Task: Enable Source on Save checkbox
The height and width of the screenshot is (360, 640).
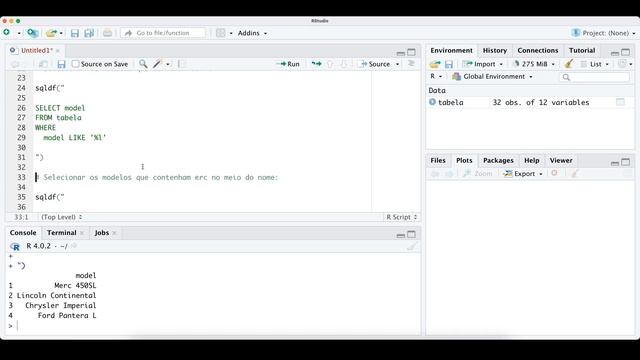Action: pyautogui.click(x=75, y=64)
